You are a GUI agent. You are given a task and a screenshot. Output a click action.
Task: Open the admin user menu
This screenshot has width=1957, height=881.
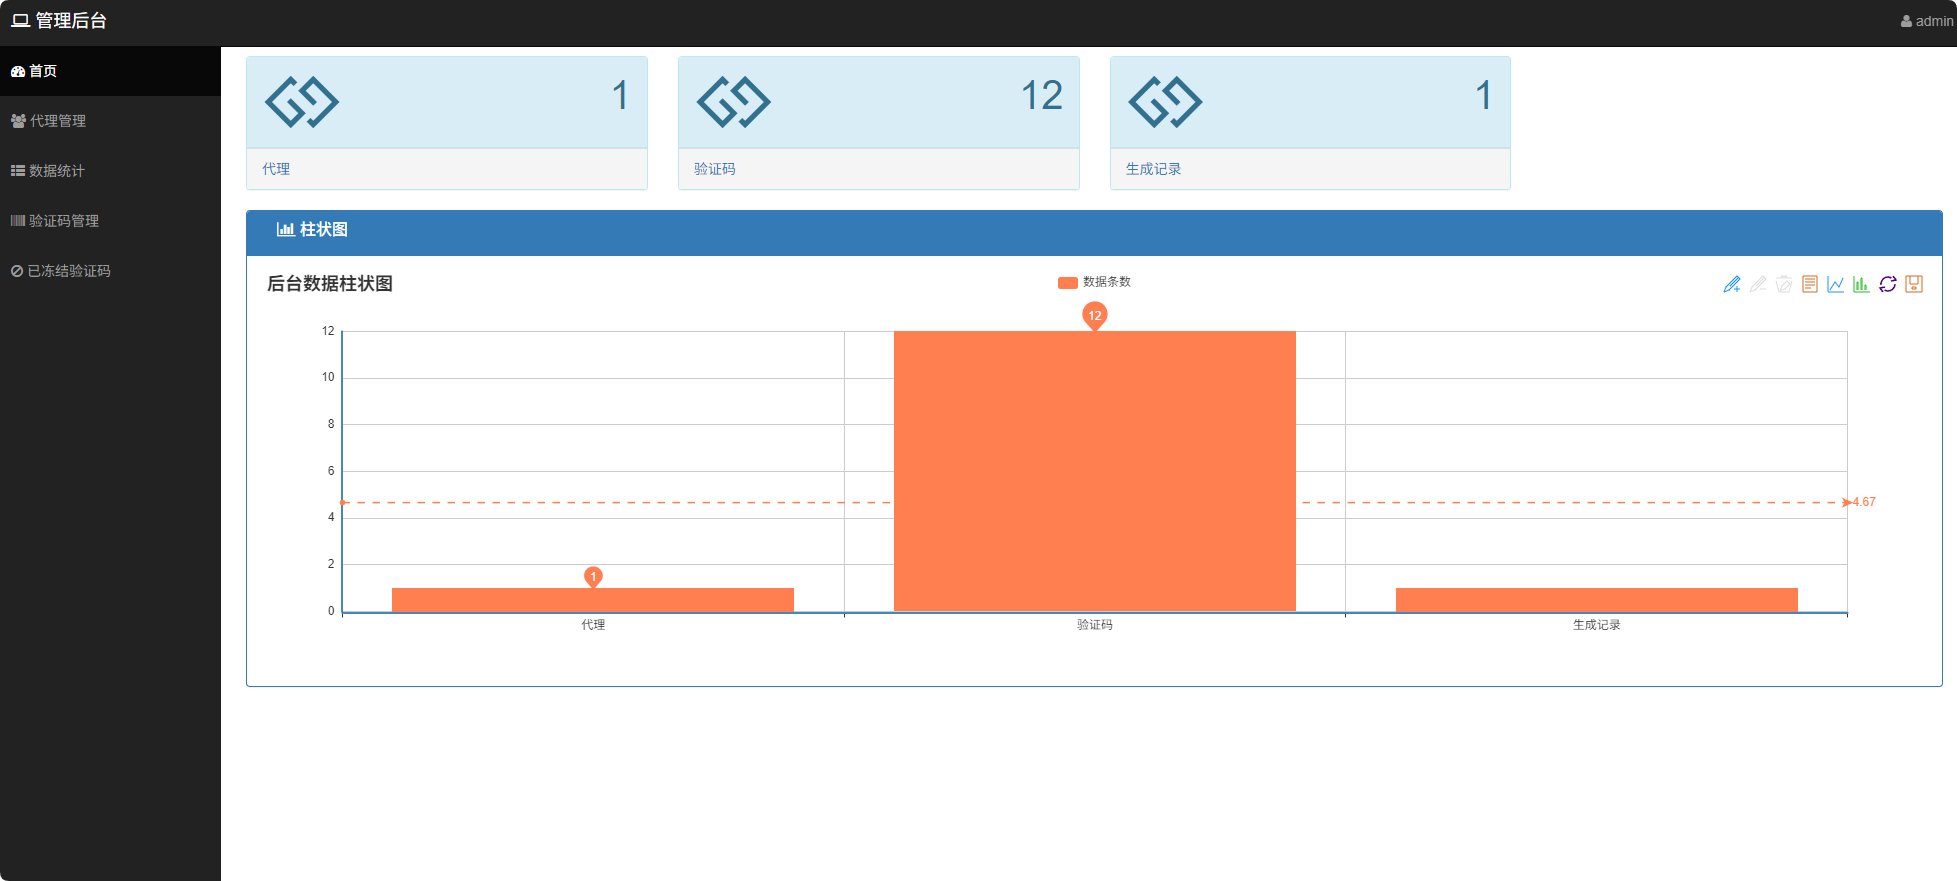tap(1927, 21)
